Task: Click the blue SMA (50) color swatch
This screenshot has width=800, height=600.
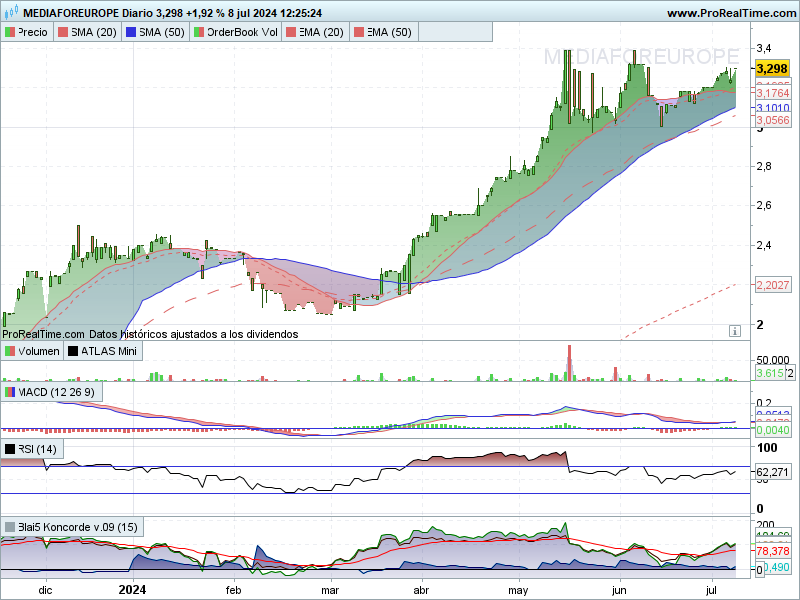Action: coord(131,32)
